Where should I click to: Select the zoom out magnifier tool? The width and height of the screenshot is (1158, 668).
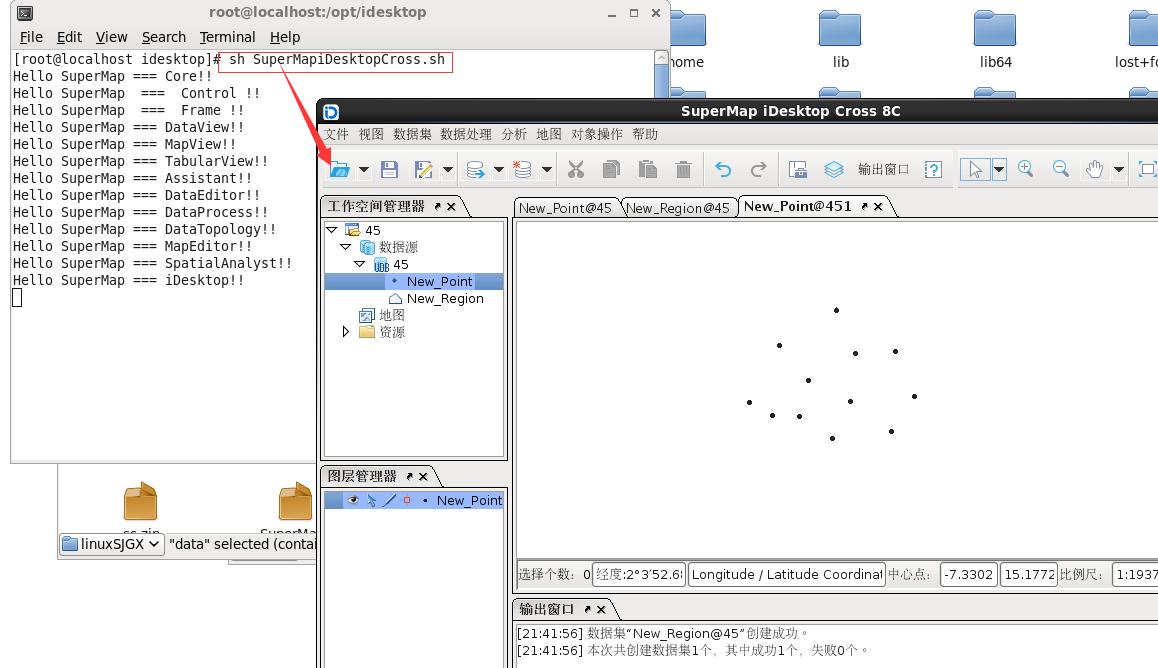click(1061, 168)
